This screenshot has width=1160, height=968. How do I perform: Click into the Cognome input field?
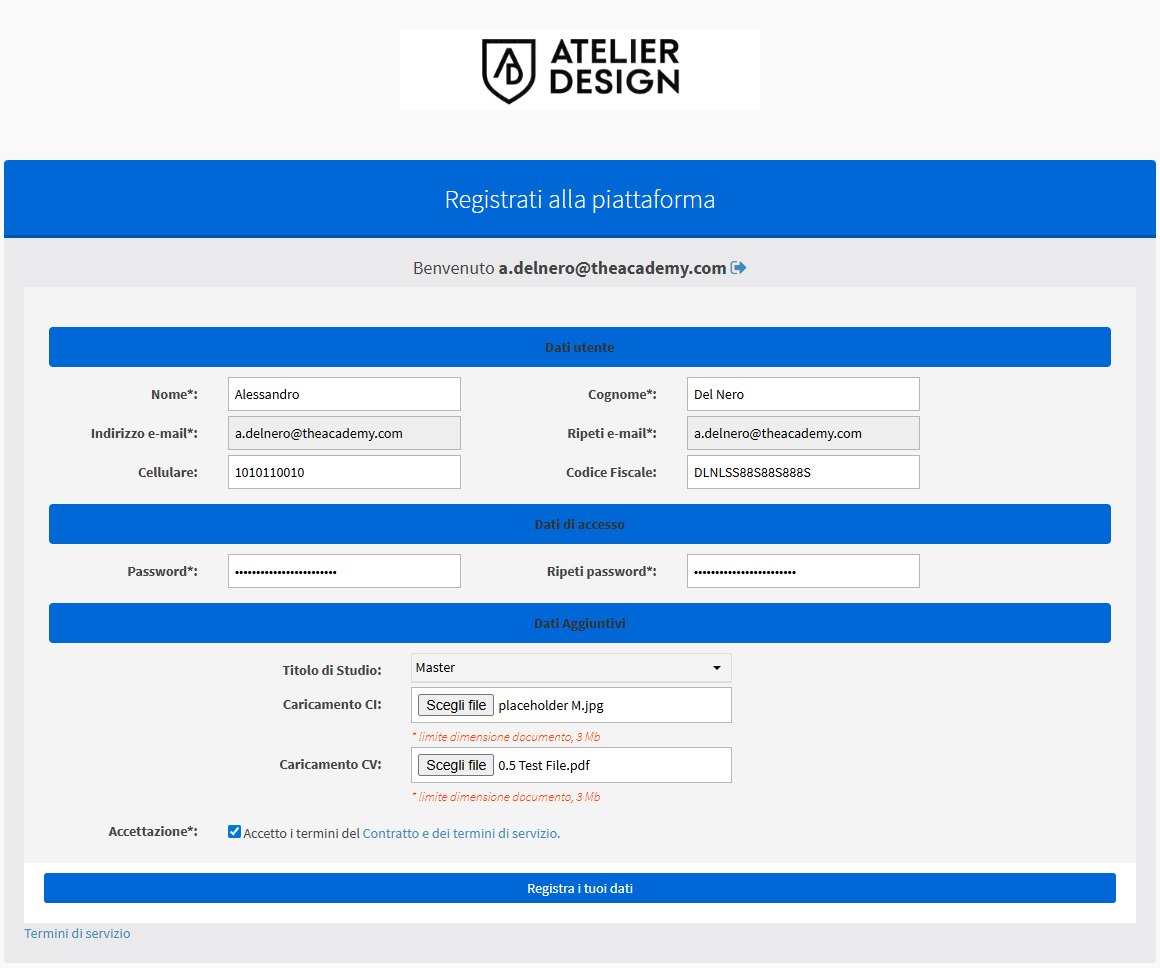pyautogui.click(x=803, y=394)
